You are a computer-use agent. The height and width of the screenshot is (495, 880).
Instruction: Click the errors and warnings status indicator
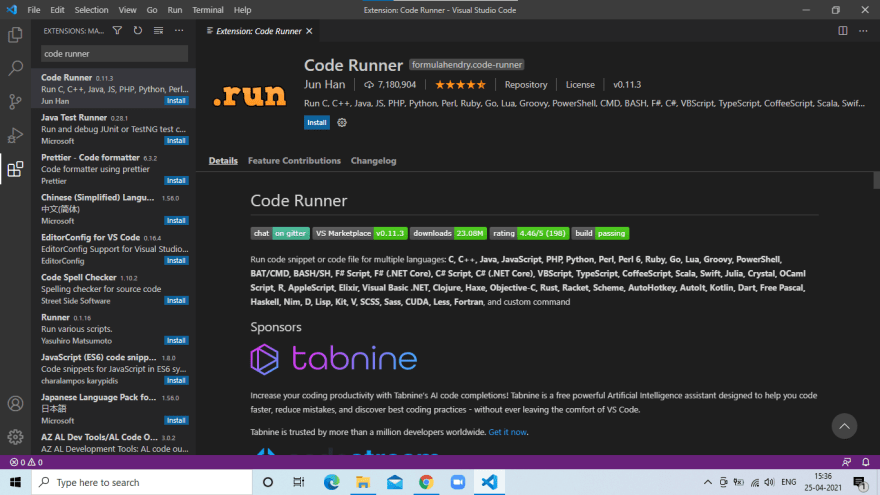coord(26,462)
